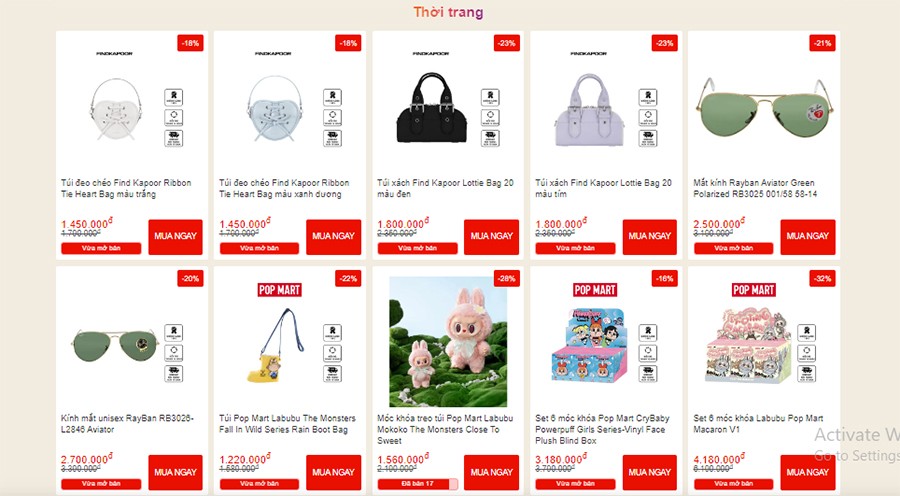The width and height of the screenshot is (900, 496).
Task: Open Kính mắt unisex RayBan RB3026-L2846 Aviator link
Action: [127, 424]
